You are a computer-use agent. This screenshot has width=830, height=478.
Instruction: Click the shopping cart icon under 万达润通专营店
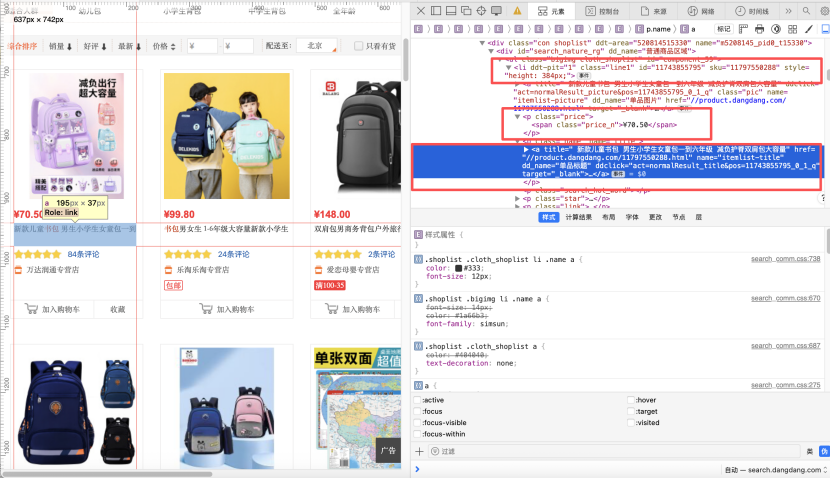tap(31, 309)
